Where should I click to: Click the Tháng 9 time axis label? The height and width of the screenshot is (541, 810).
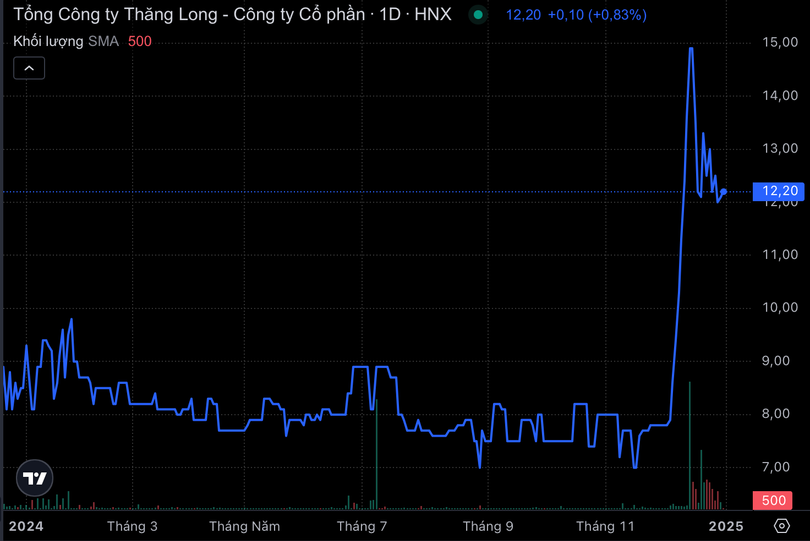[x=488, y=527]
